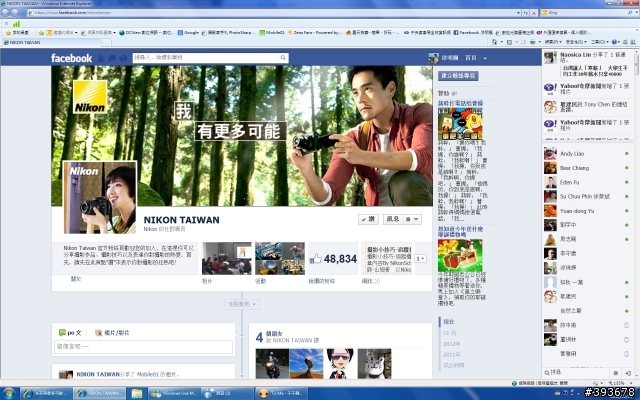Open the highlights filter dropdown on timeline
The width and height of the screenshot is (640, 400).
click(242, 304)
